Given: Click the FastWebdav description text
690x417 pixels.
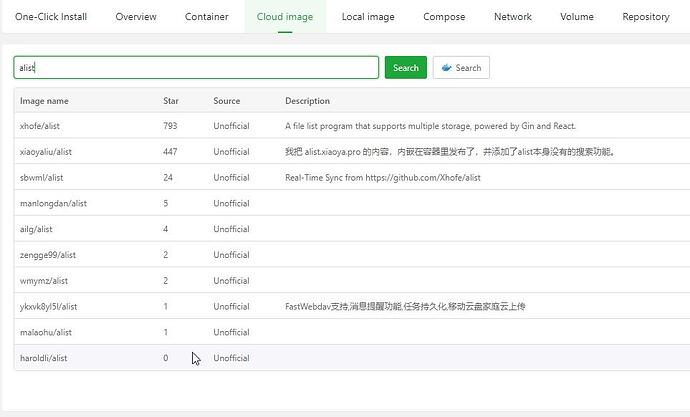Looking at the screenshot, I should 405,307.
